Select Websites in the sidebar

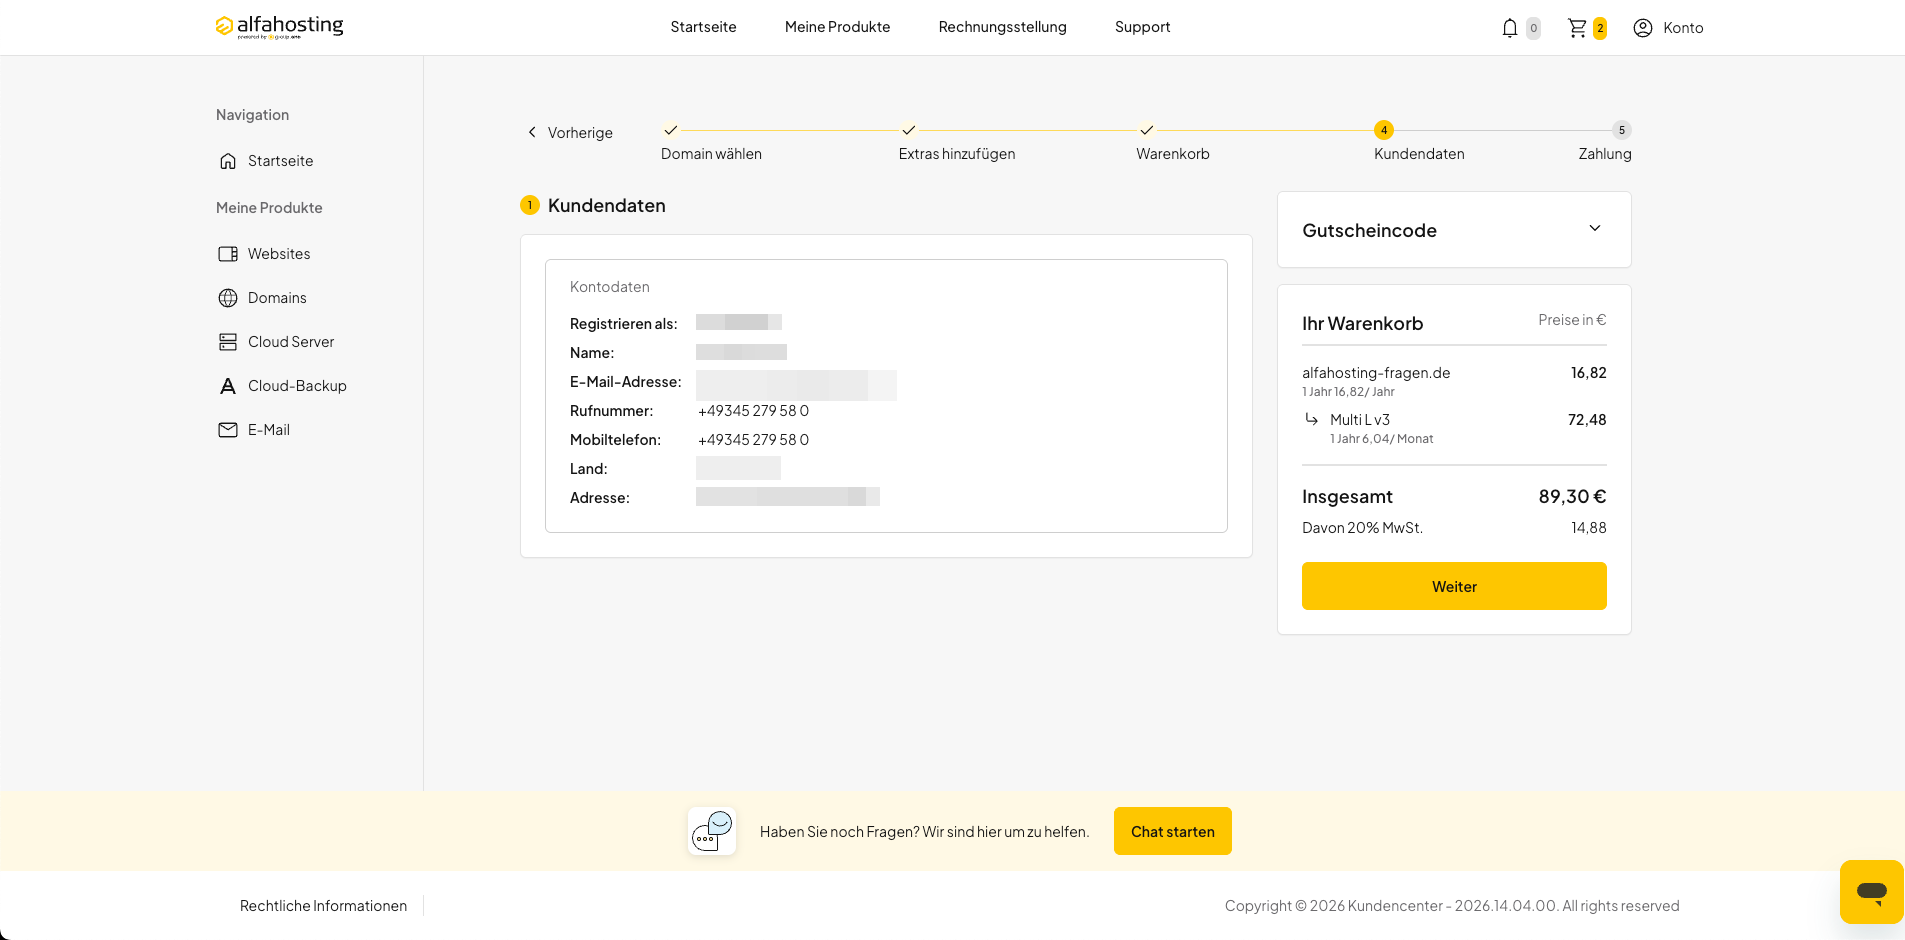pos(279,254)
